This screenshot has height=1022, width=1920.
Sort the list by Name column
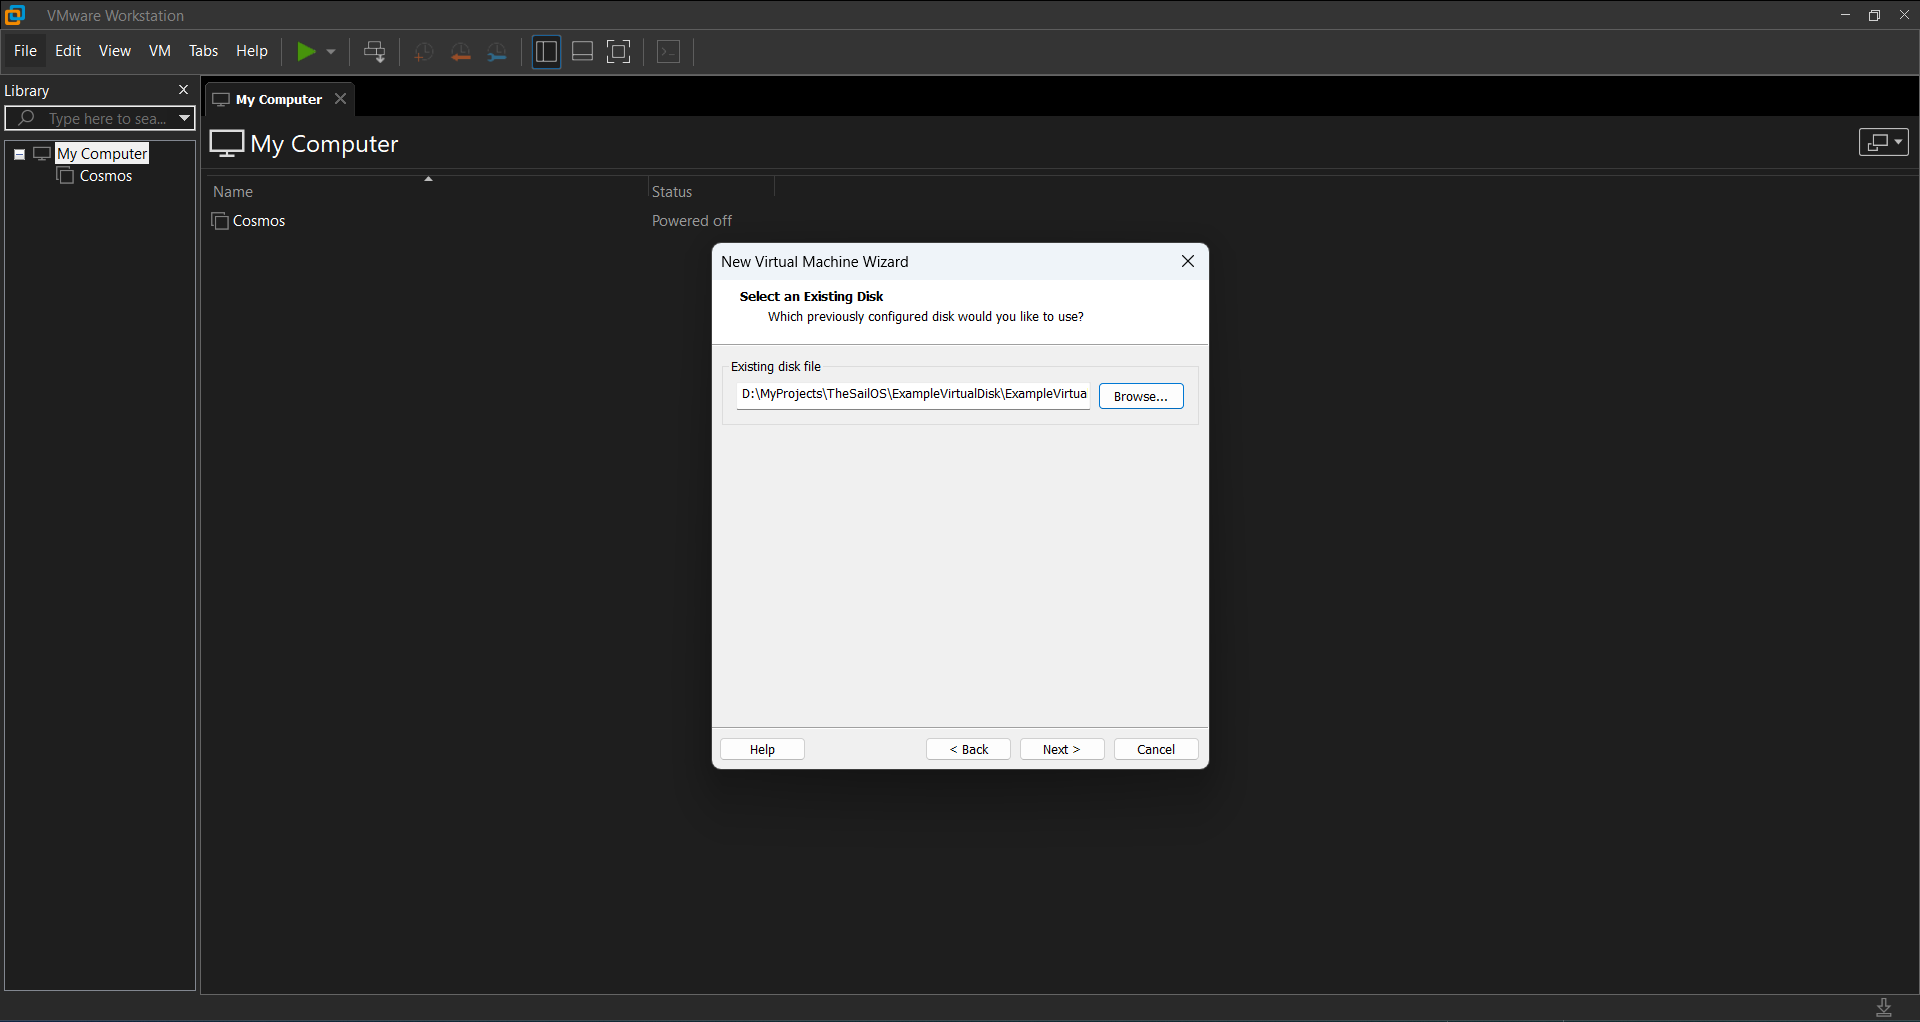[x=233, y=192]
